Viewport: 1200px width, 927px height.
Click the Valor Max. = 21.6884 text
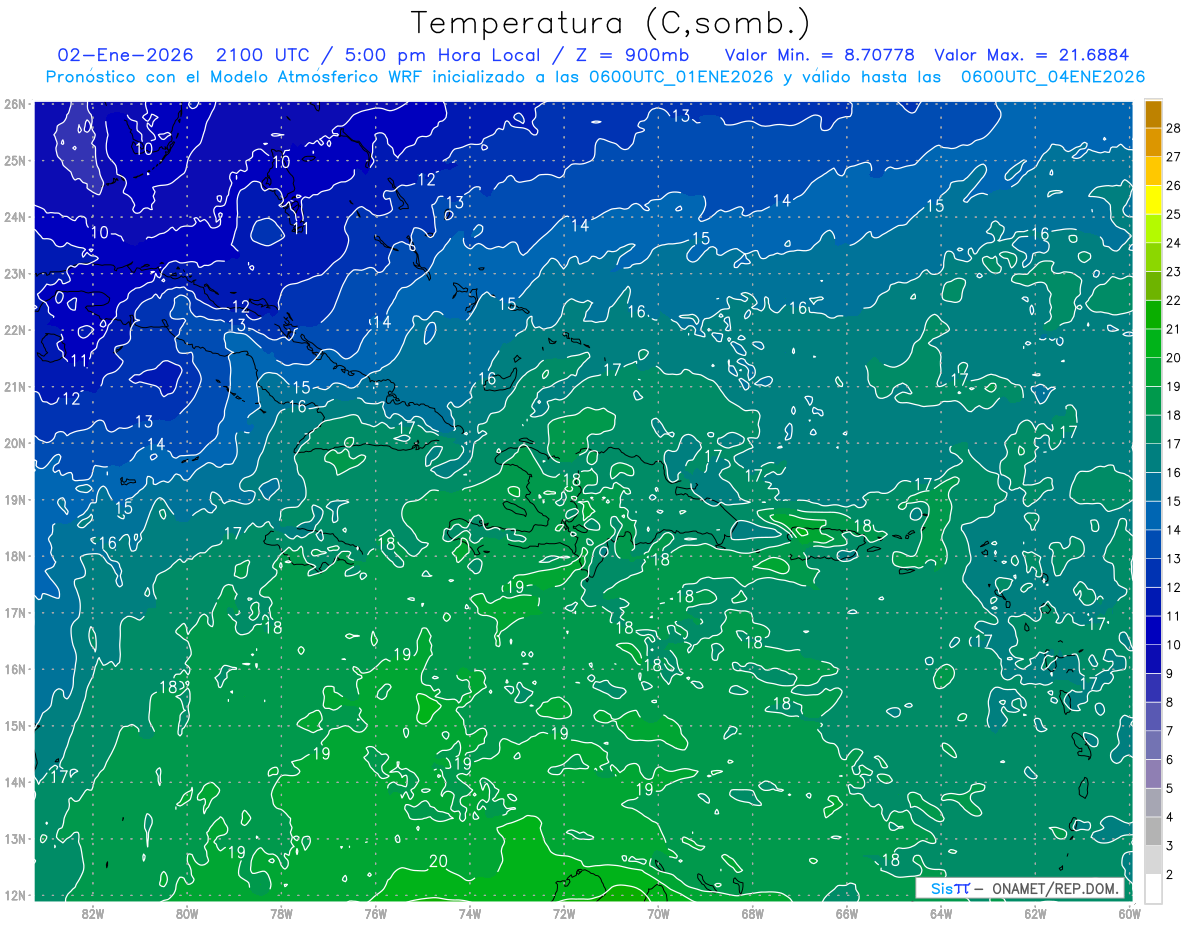(1032, 55)
